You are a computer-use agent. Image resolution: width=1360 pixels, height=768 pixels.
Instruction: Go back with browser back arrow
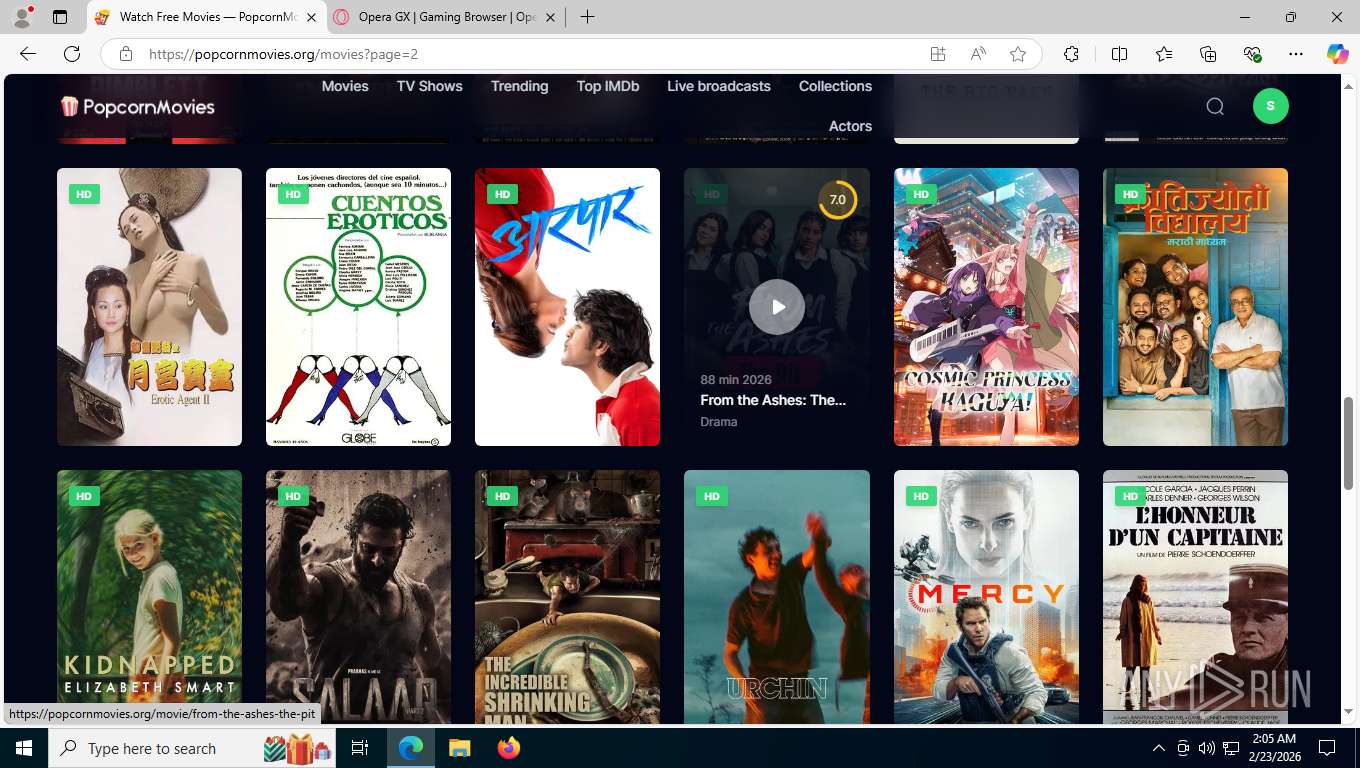click(x=28, y=54)
